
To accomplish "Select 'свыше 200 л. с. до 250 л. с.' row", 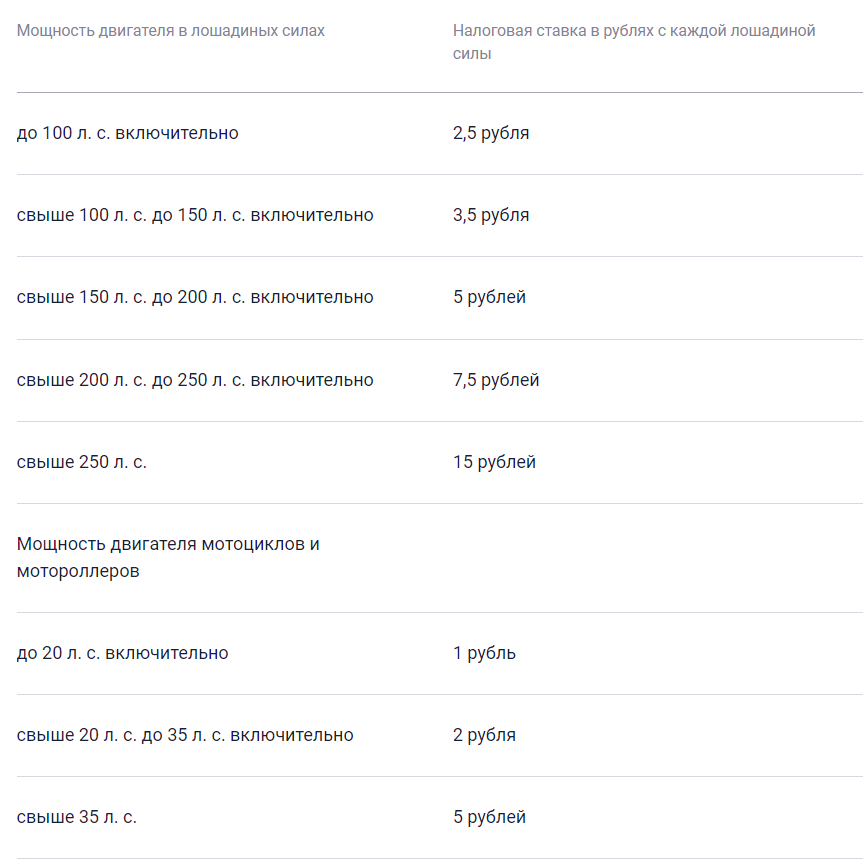I will (195, 380).
